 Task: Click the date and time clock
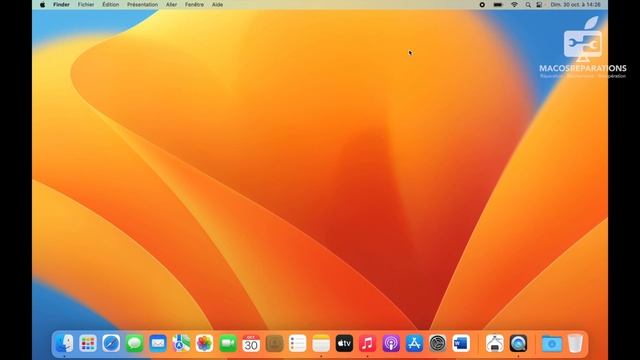(576, 4)
